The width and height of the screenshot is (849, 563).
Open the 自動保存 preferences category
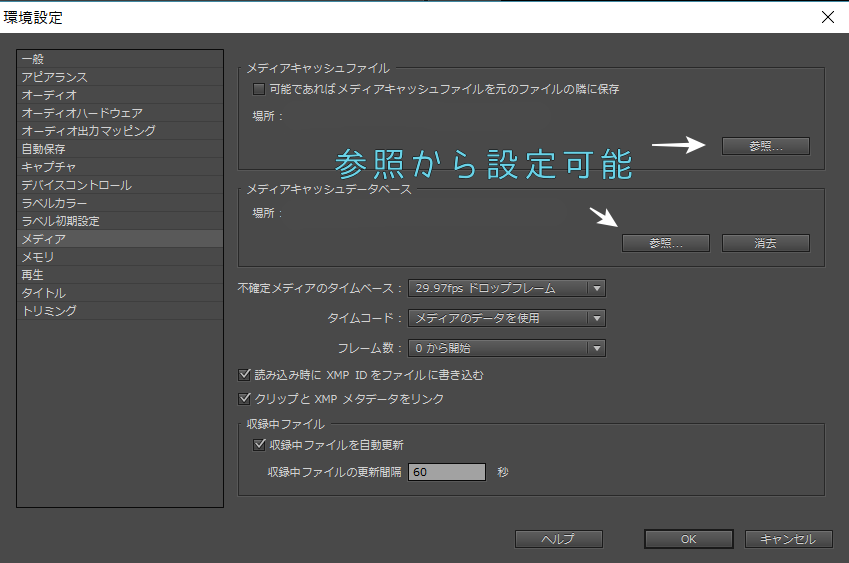click(45, 149)
